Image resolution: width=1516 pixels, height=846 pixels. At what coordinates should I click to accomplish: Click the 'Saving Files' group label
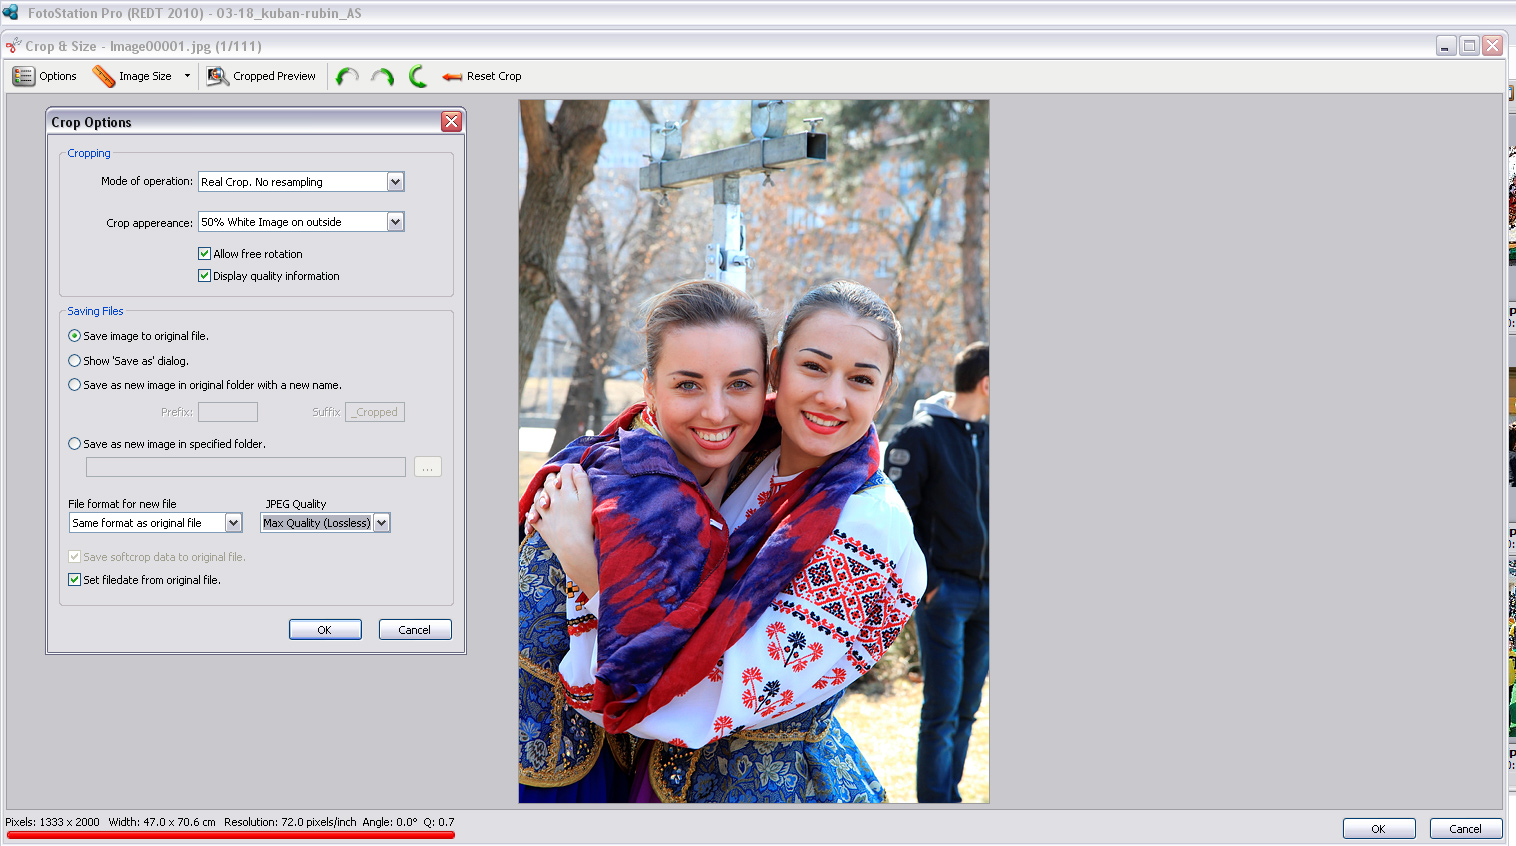click(95, 311)
